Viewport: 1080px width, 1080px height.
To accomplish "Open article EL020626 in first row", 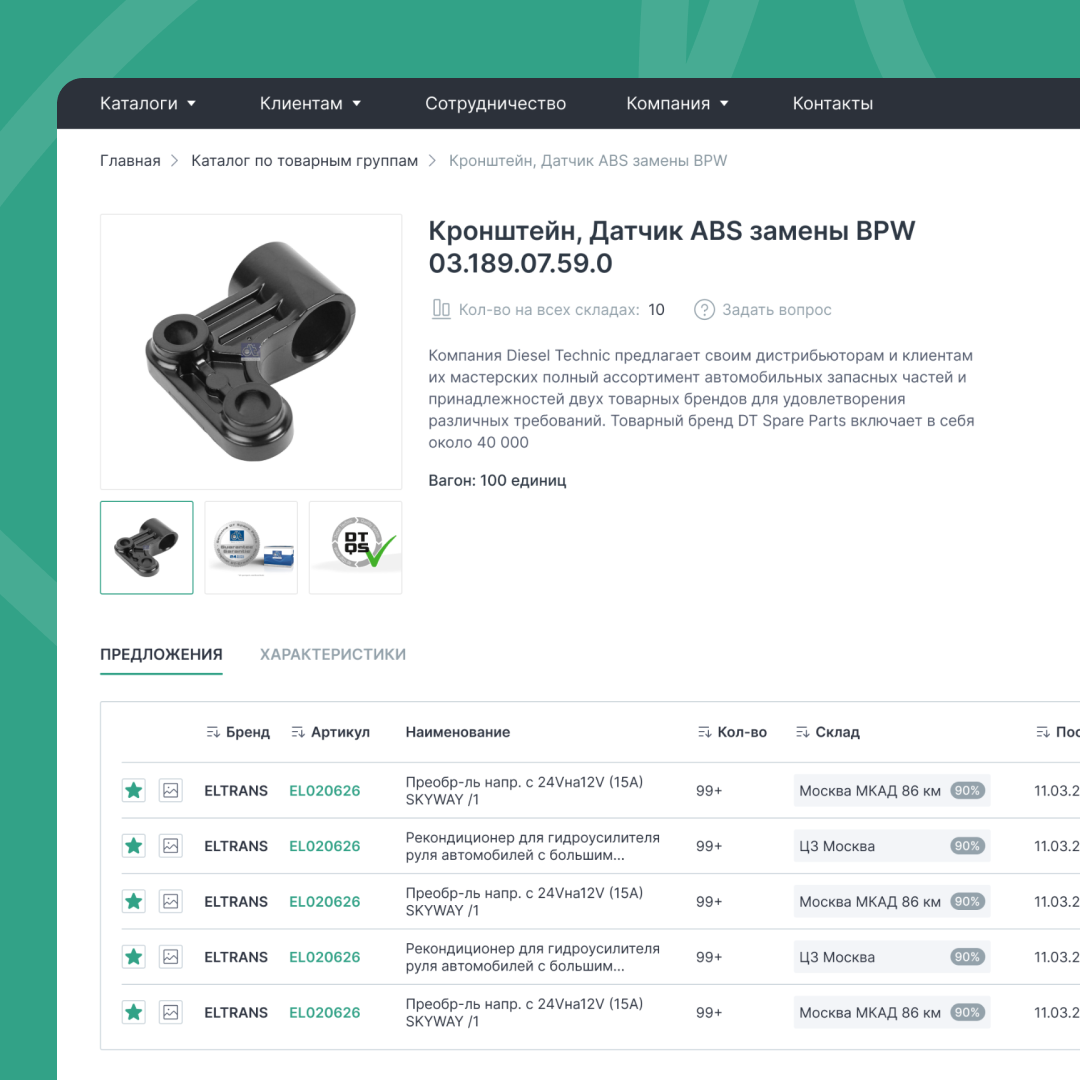I will point(324,791).
